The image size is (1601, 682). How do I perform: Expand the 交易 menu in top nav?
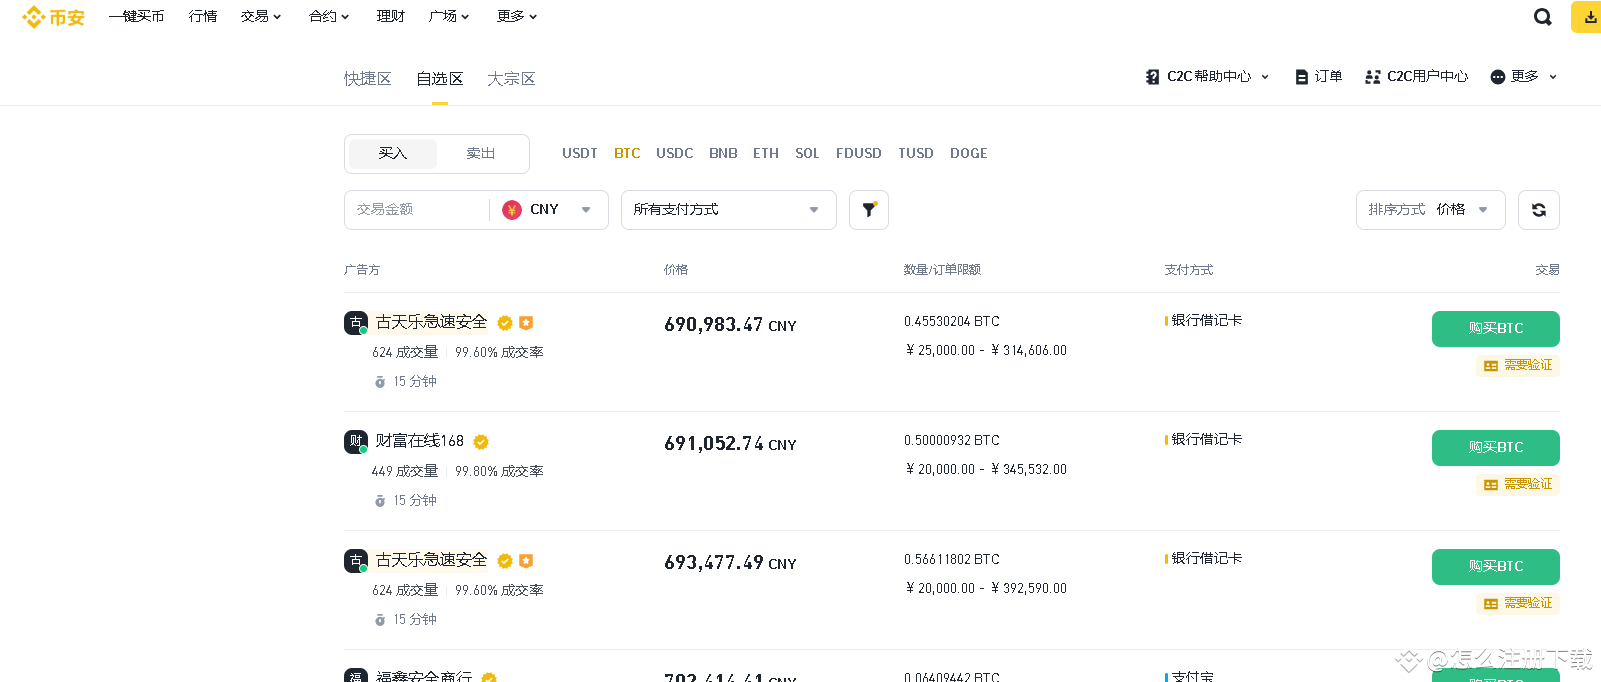tap(261, 17)
